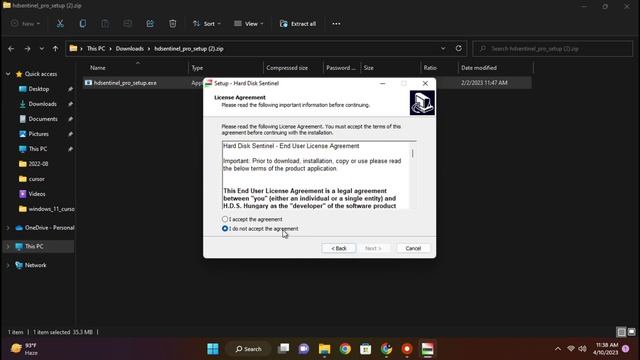Screen dimensions: 640x360
Task: Click the license text scrollbar thumb
Action: coord(412,153)
